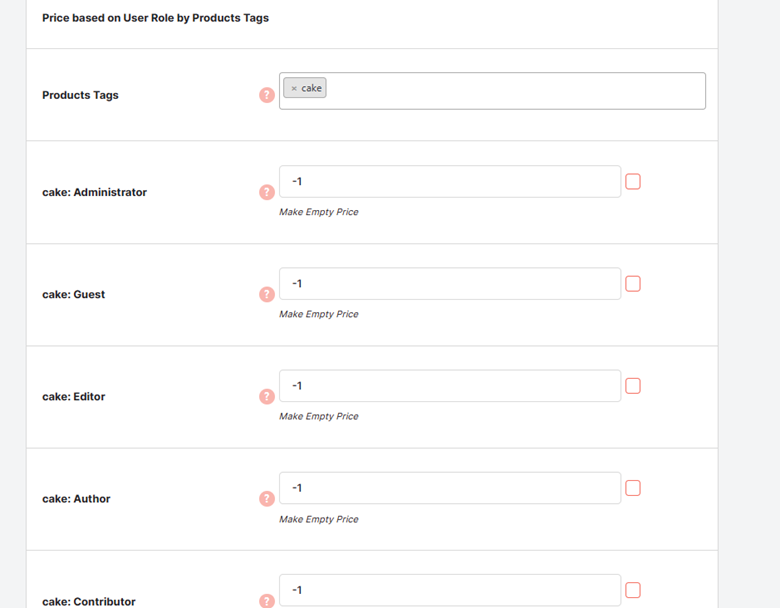This screenshot has height=608, width=780.
Task: Click the help icon beside Products Tags
Action: tap(267, 95)
